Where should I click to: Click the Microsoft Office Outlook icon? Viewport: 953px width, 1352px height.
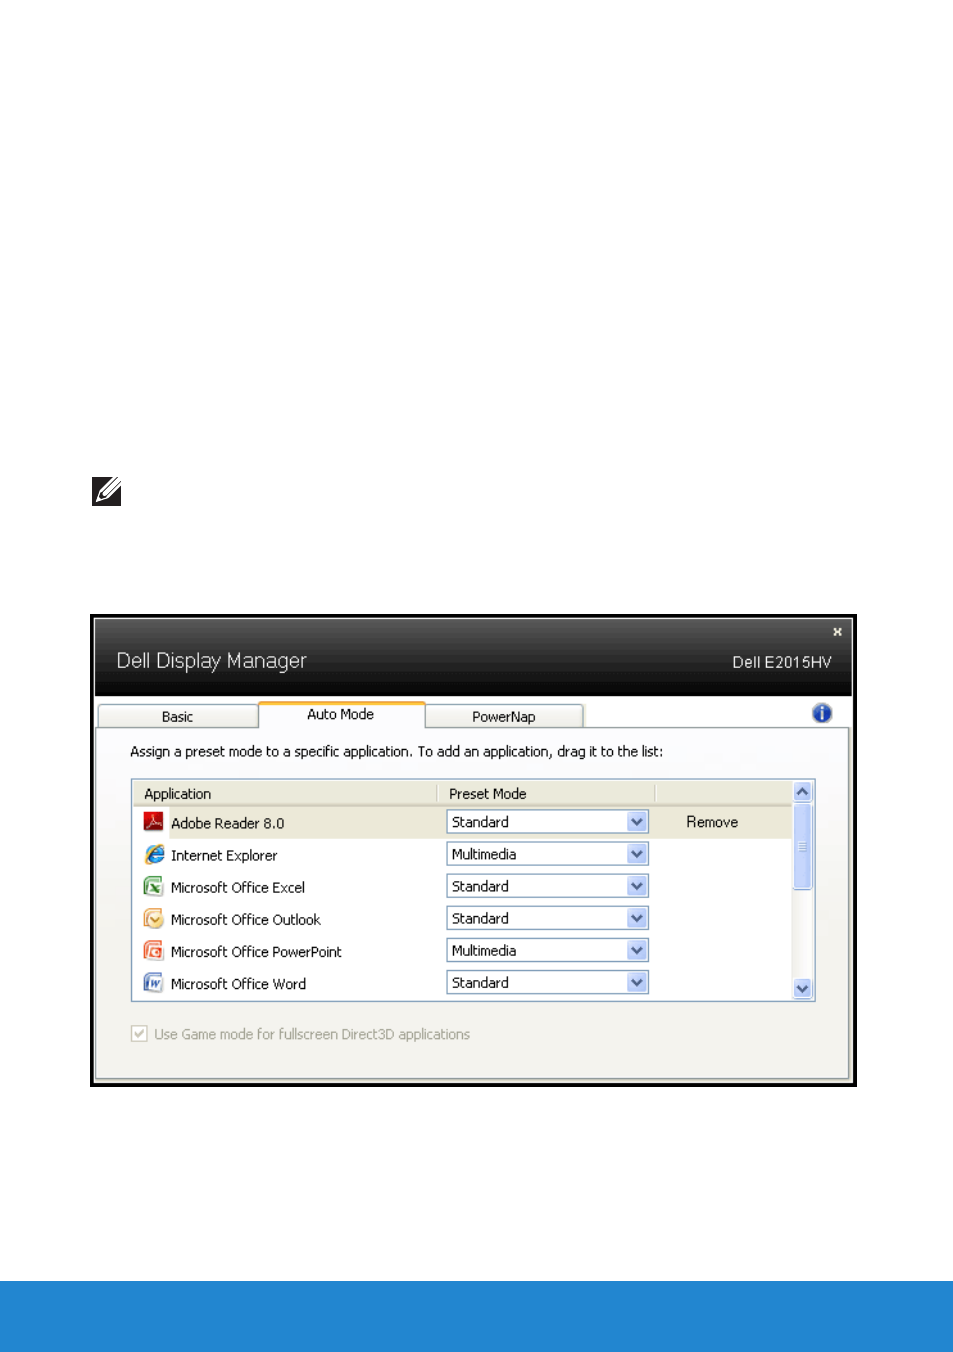[153, 918]
